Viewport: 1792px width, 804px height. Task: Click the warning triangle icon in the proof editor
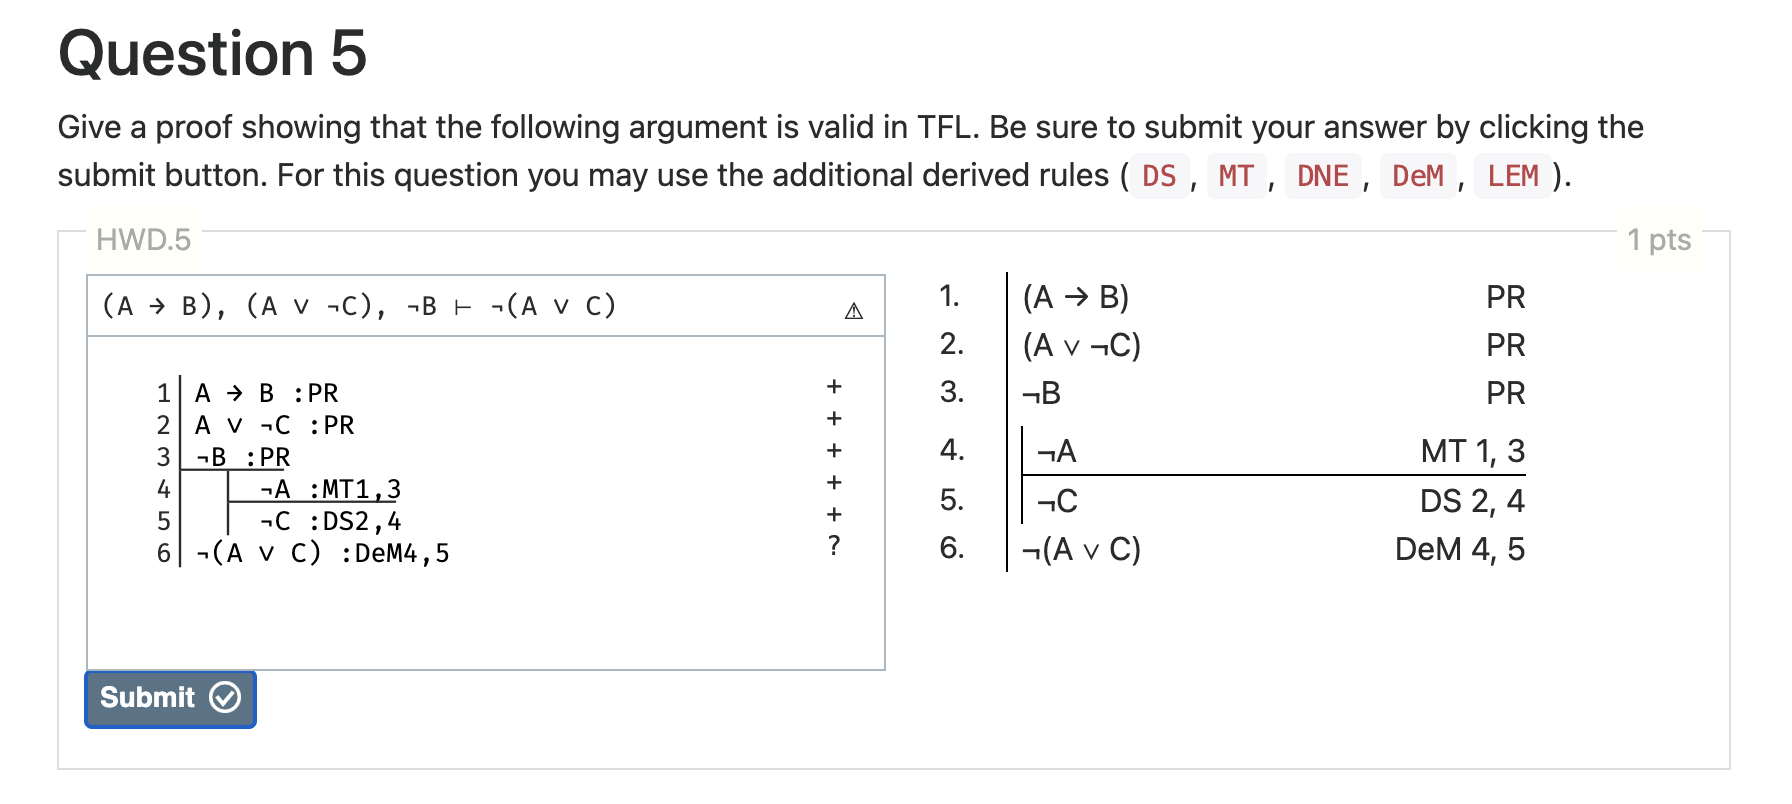point(854,310)
